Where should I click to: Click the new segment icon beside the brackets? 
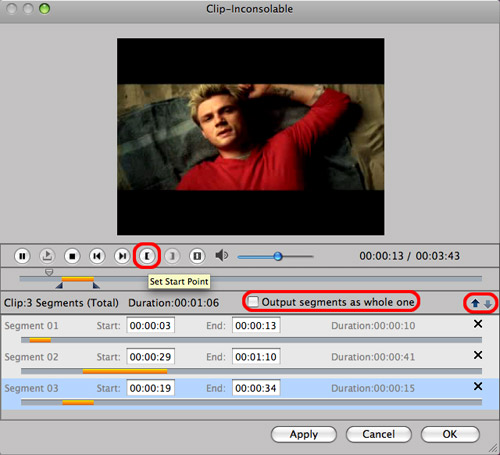coord(197,256)
